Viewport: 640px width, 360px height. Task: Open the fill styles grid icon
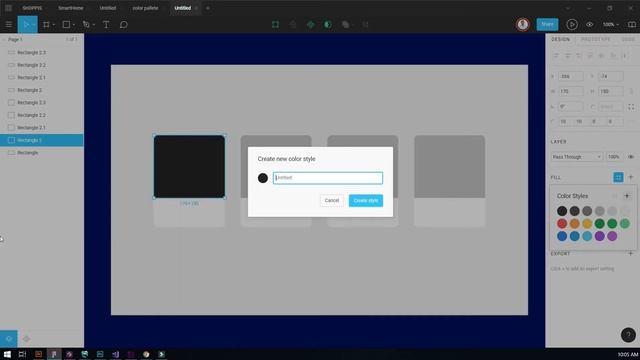click(x=618, y=177)
